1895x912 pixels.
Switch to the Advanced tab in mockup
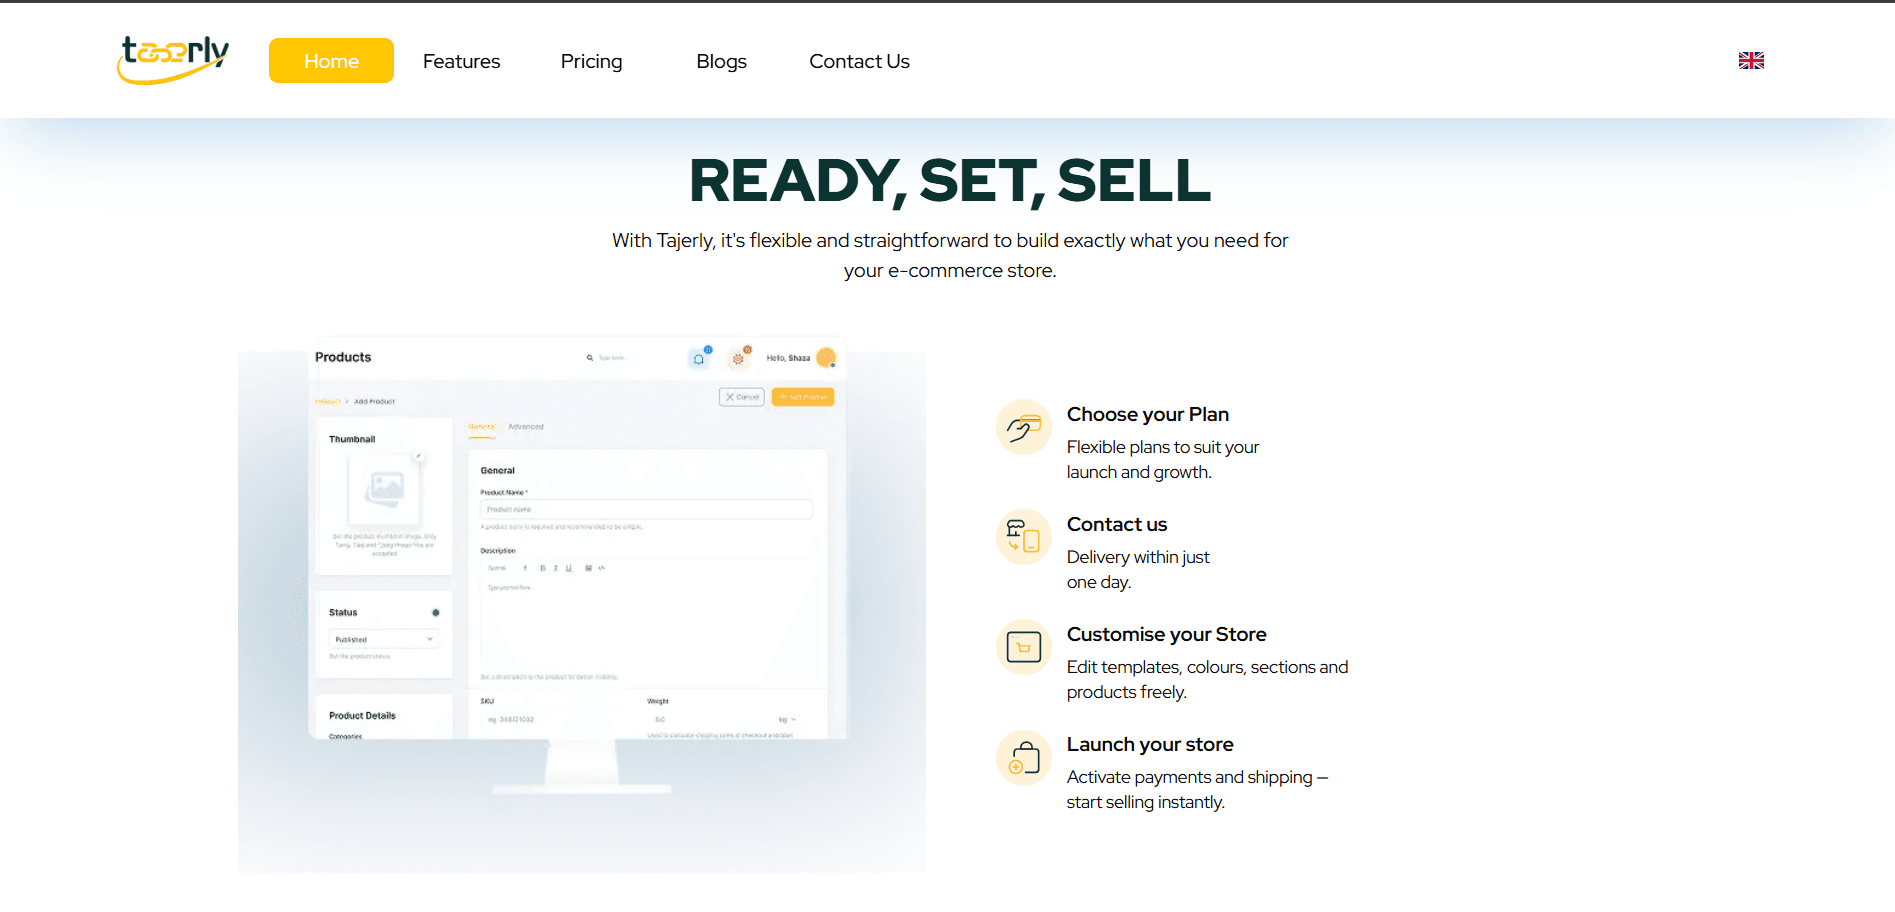(525, 427)
